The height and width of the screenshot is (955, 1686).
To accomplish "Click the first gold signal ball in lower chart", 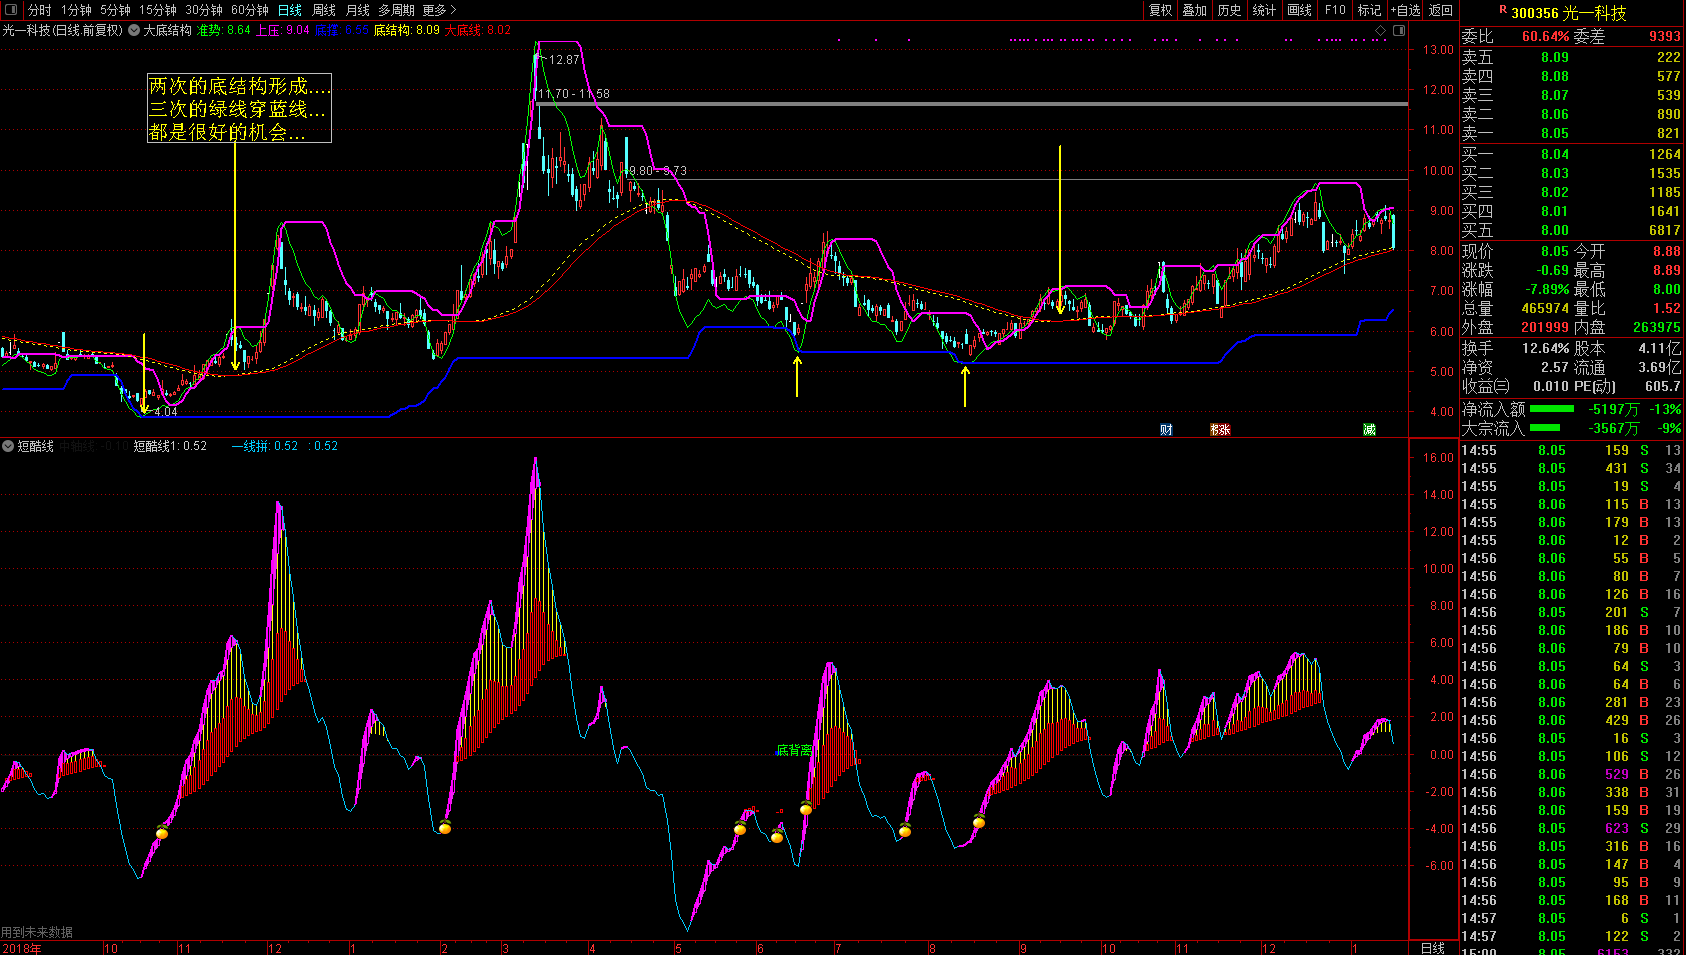I will pos(162,832).
